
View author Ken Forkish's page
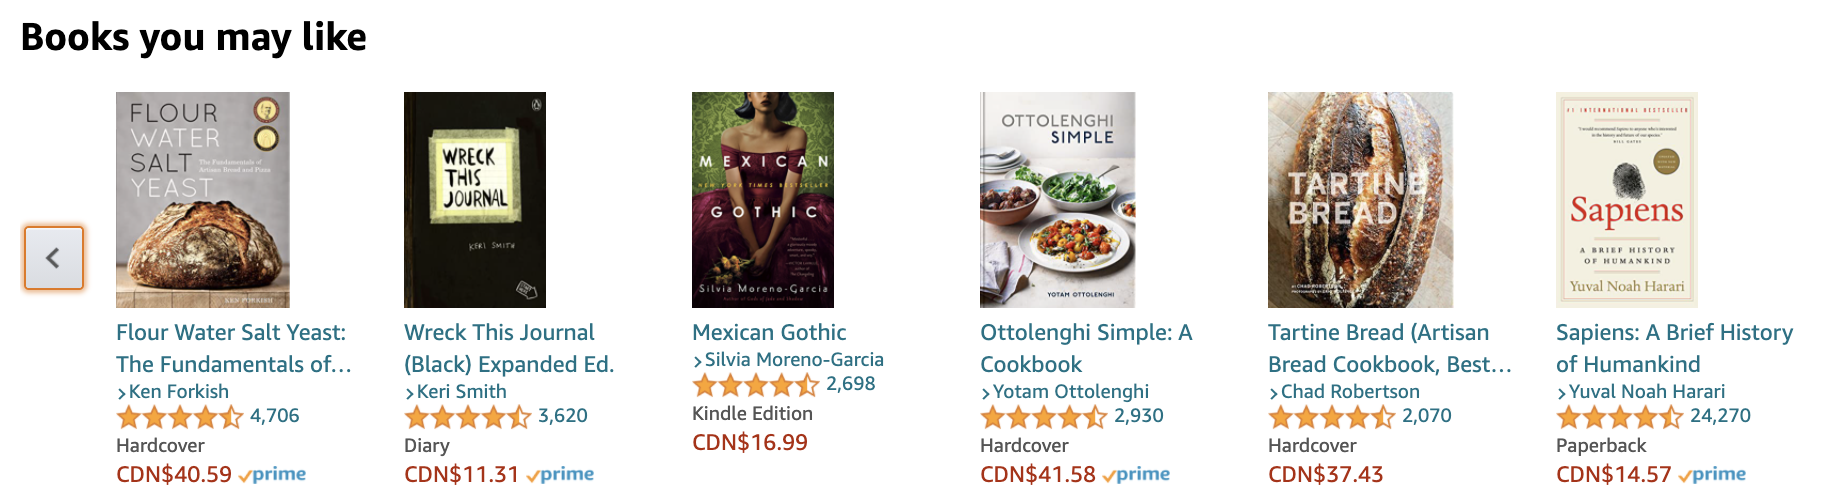tap(178, 391)
